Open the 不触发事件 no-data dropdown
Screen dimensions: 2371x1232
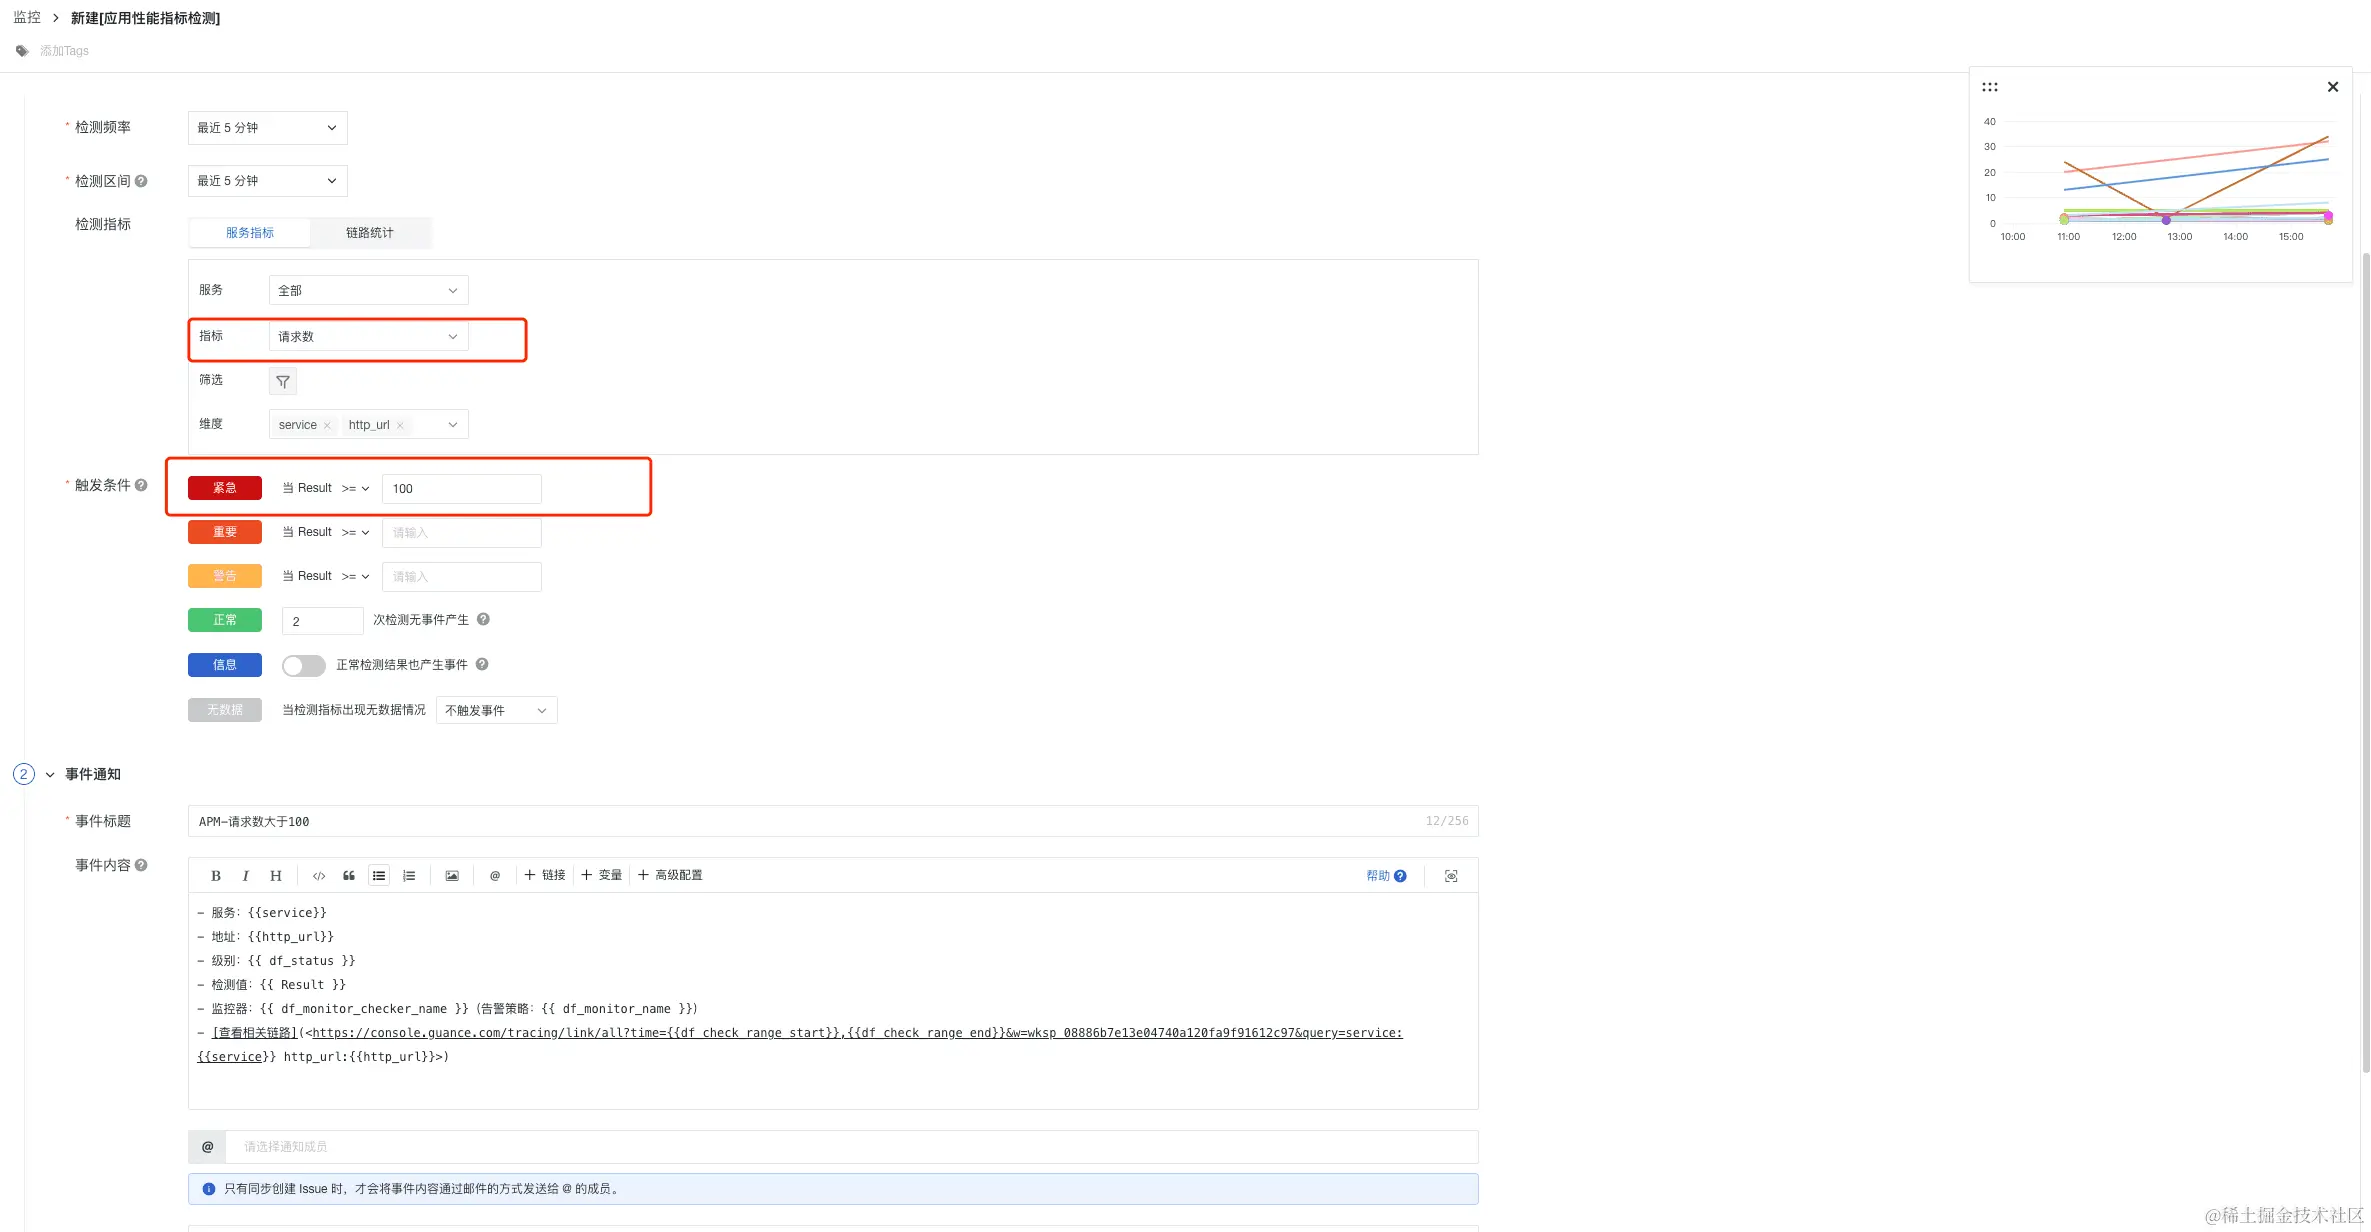pos(496,711)
